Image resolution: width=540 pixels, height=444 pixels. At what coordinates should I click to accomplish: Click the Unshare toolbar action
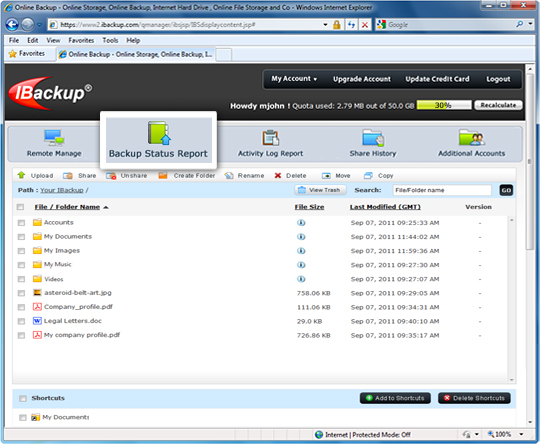point(126,176)
